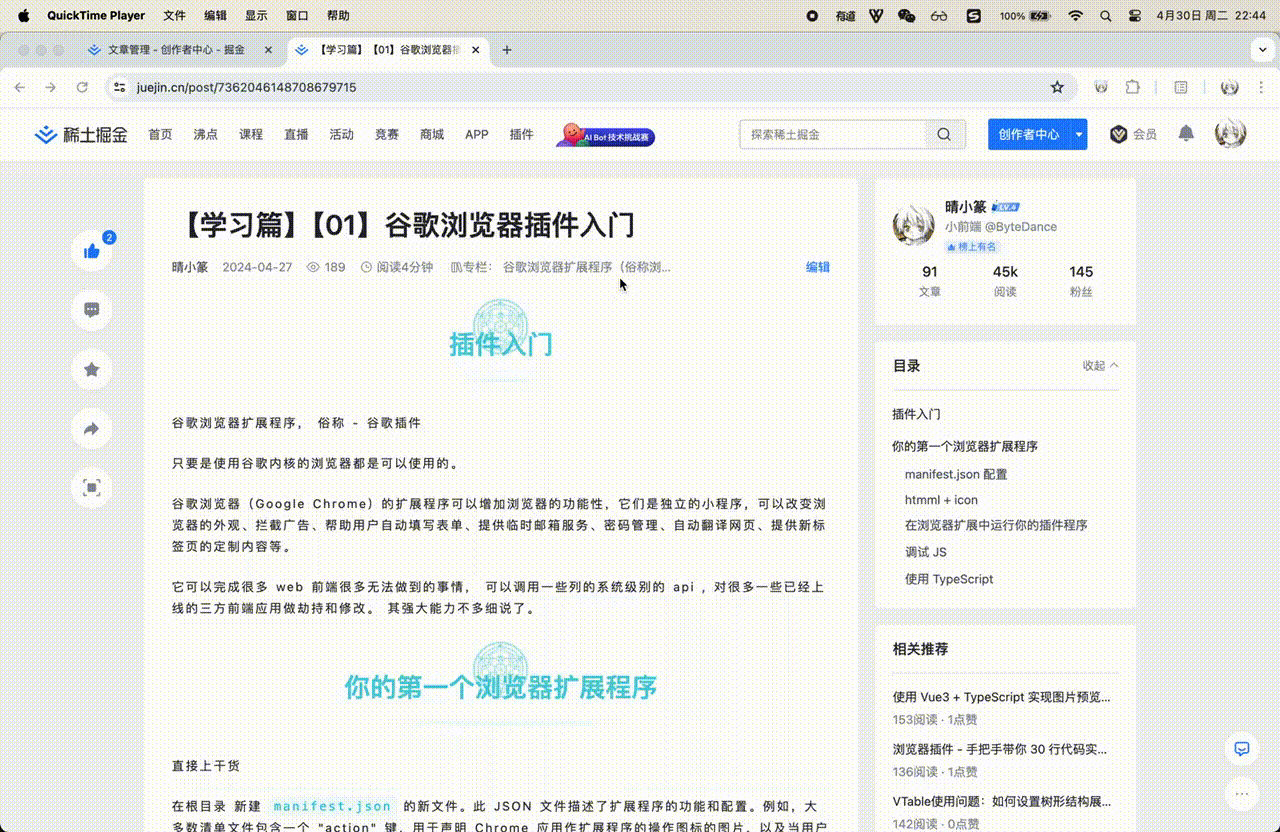This screenshot has width=1280, height=832.
Task: Open Chrome profile avatar
Action: pyautogui.click(x=1230, y=87)
